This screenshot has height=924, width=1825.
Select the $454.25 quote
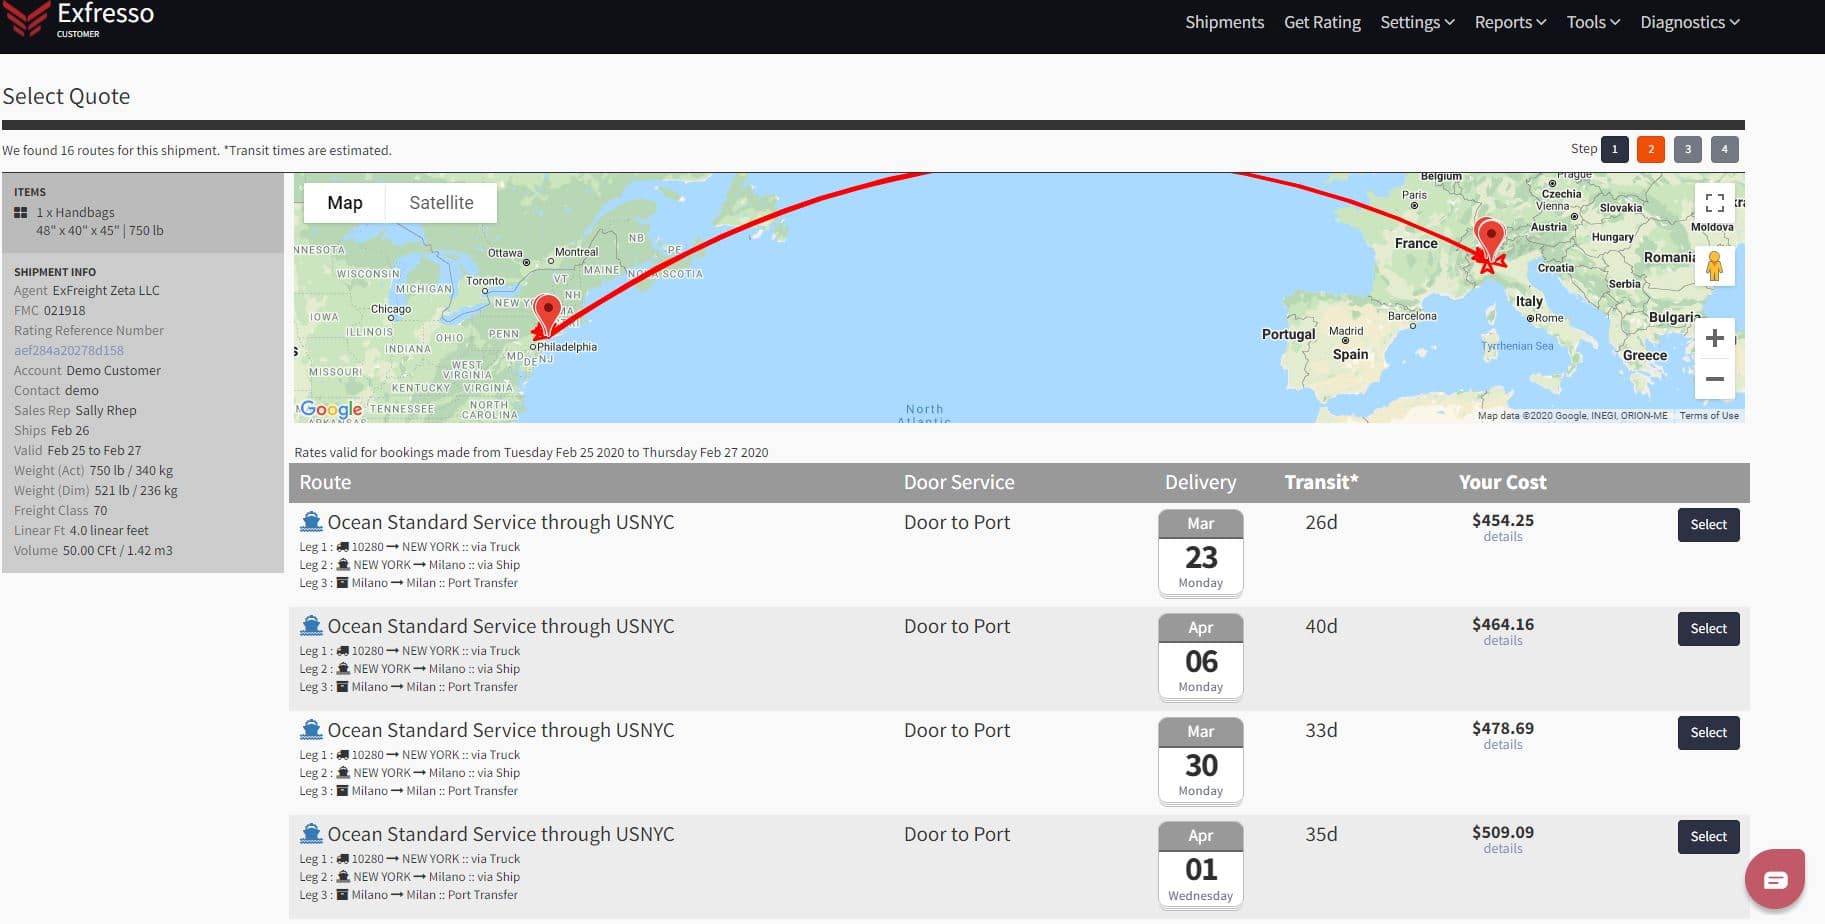tap(1708, 525)
